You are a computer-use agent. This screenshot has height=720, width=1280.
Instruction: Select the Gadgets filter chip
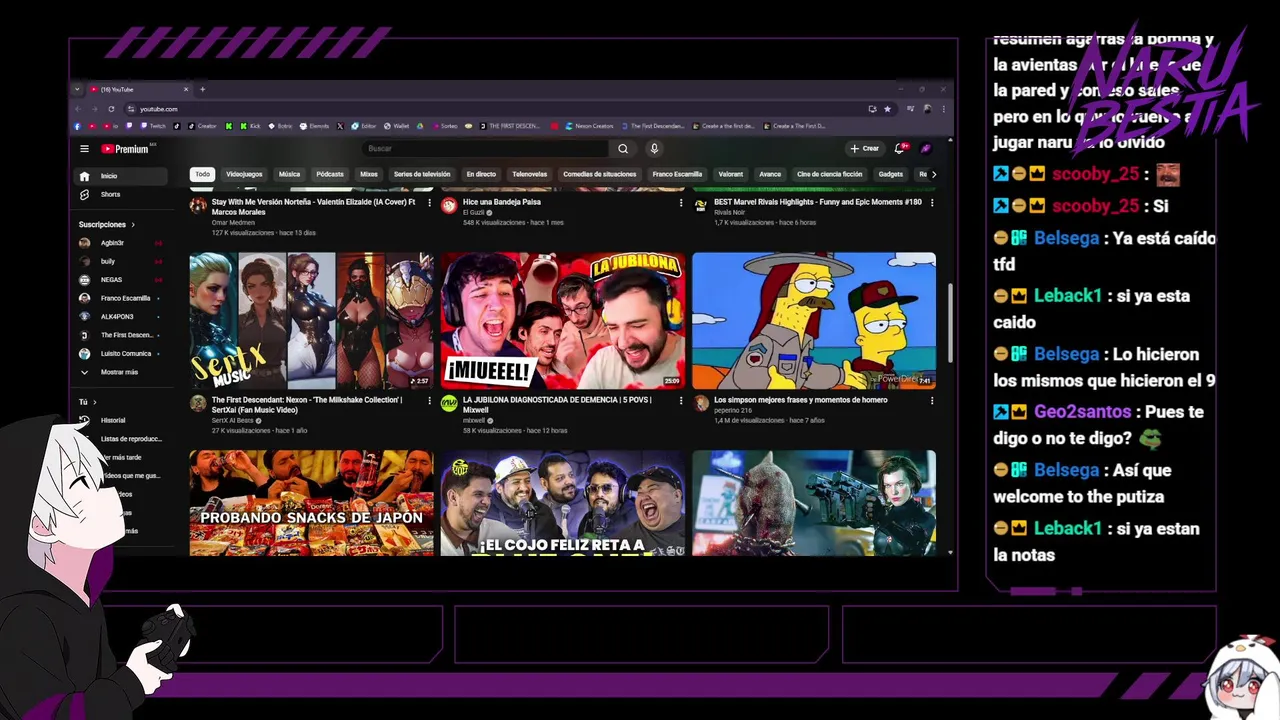click(891, 174)
